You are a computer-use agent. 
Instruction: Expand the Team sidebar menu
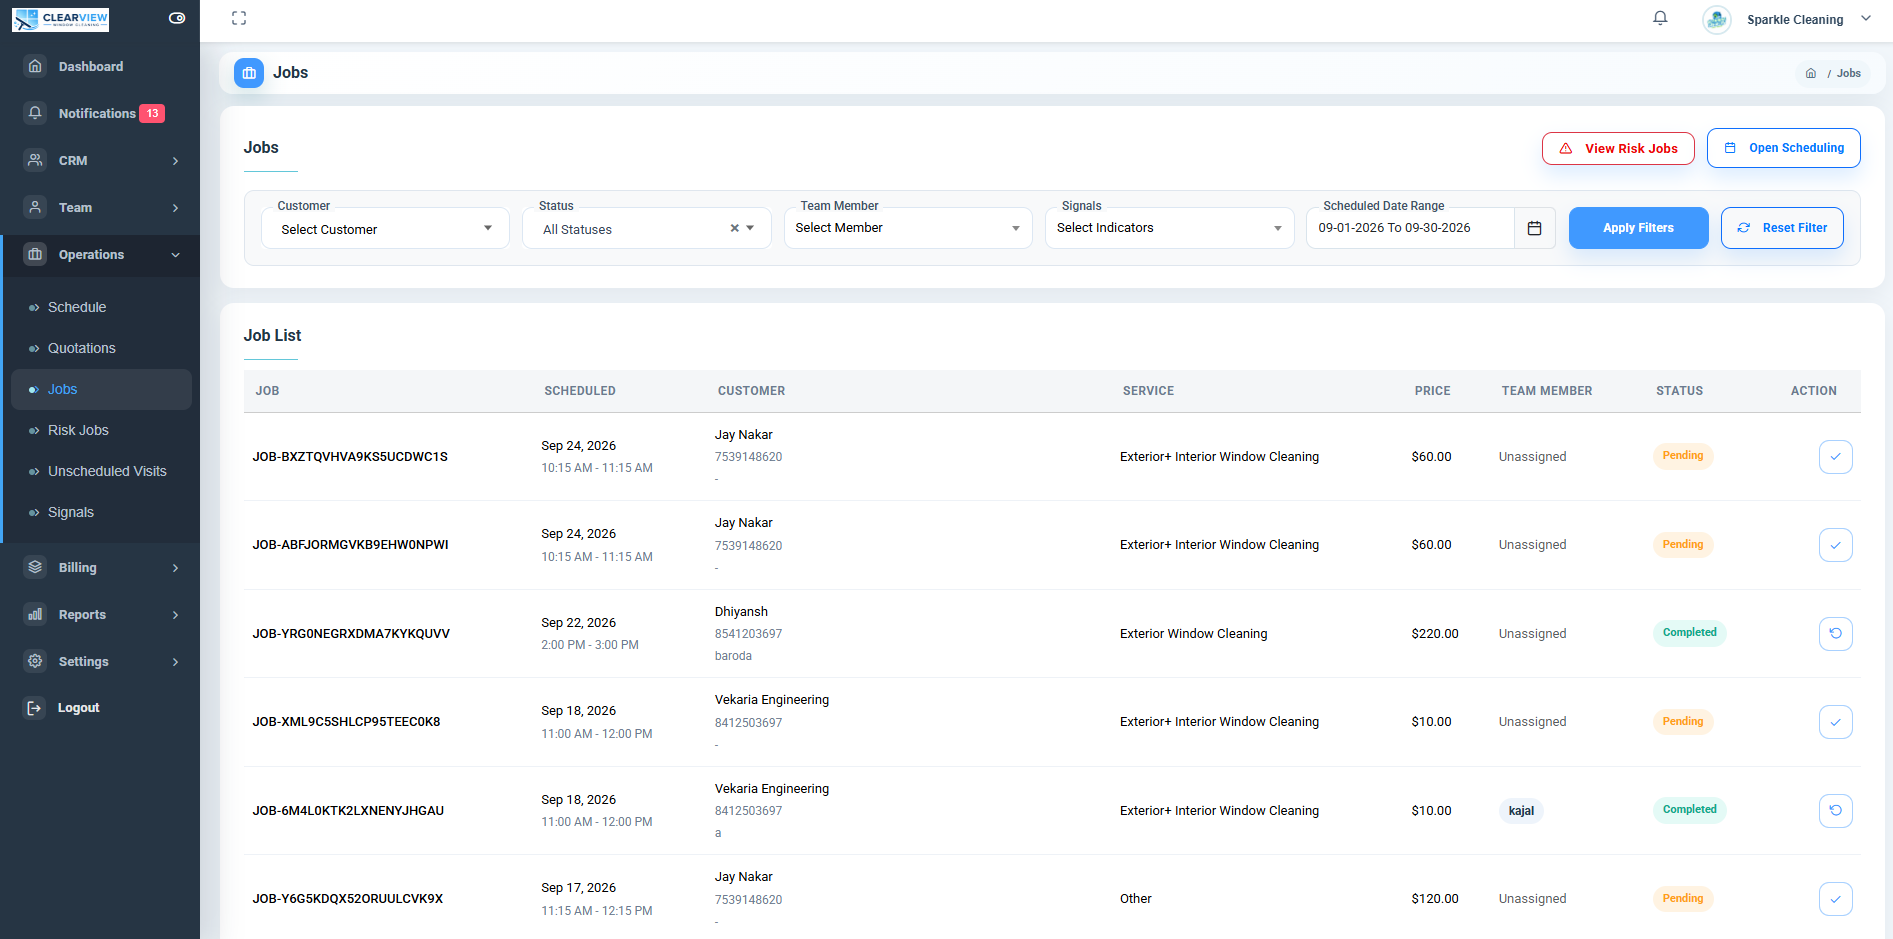[x=100, y=207]
